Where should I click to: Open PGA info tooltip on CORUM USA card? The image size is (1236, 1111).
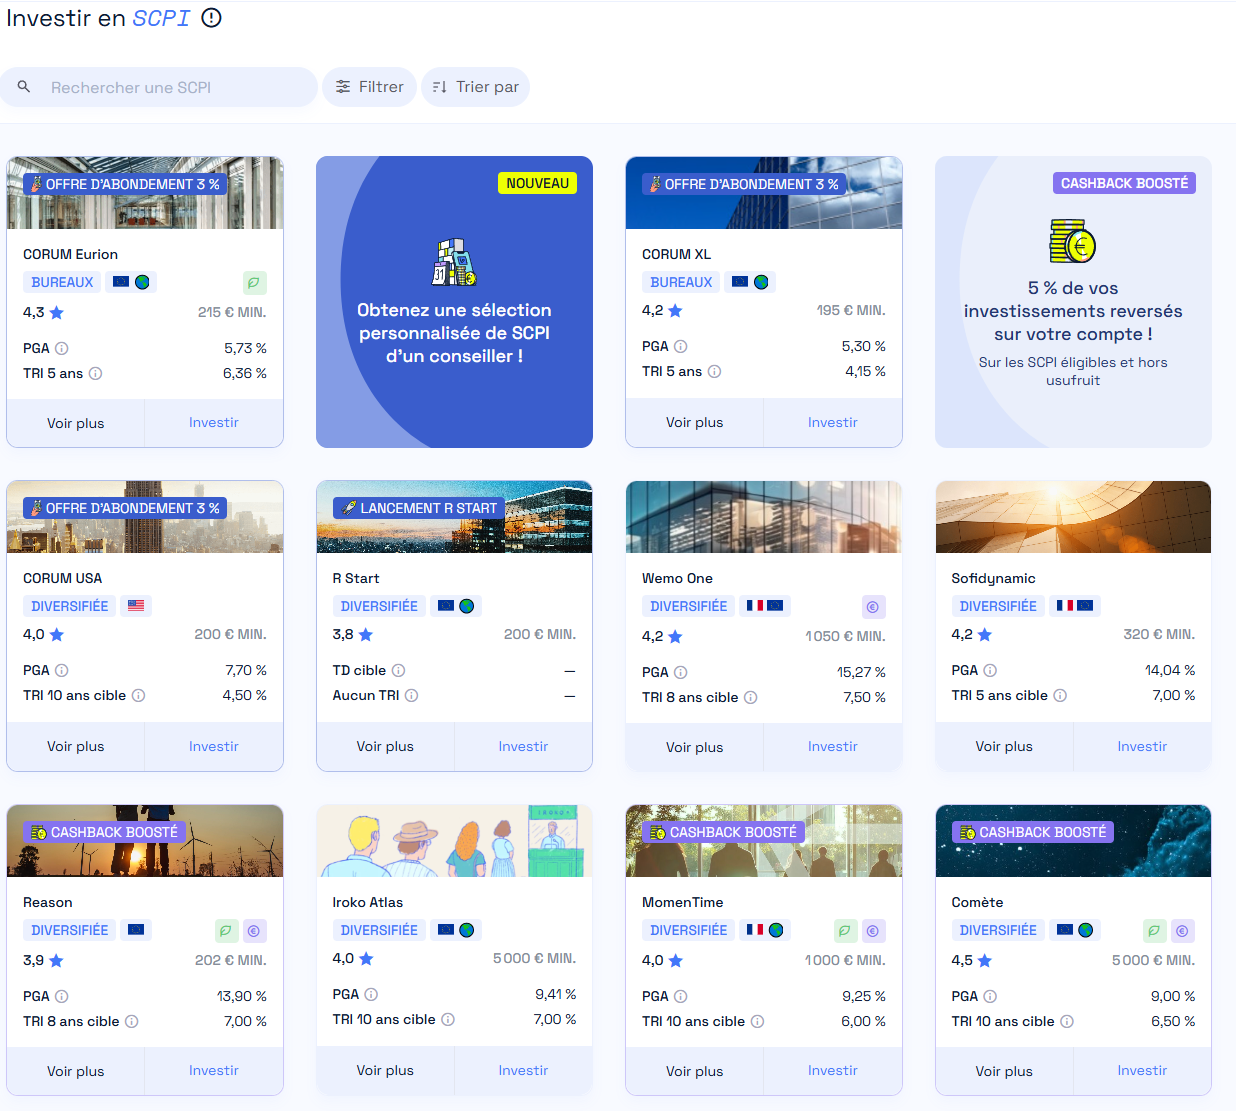(x=61, y=670)
